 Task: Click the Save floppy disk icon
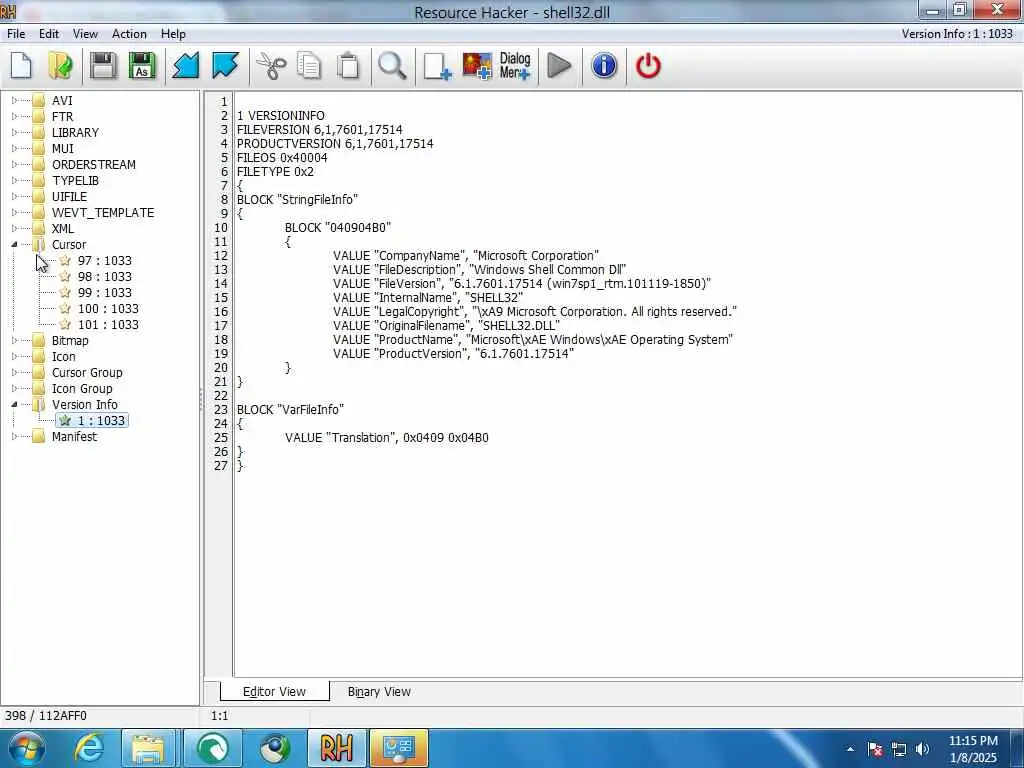(x=103, y=66)
